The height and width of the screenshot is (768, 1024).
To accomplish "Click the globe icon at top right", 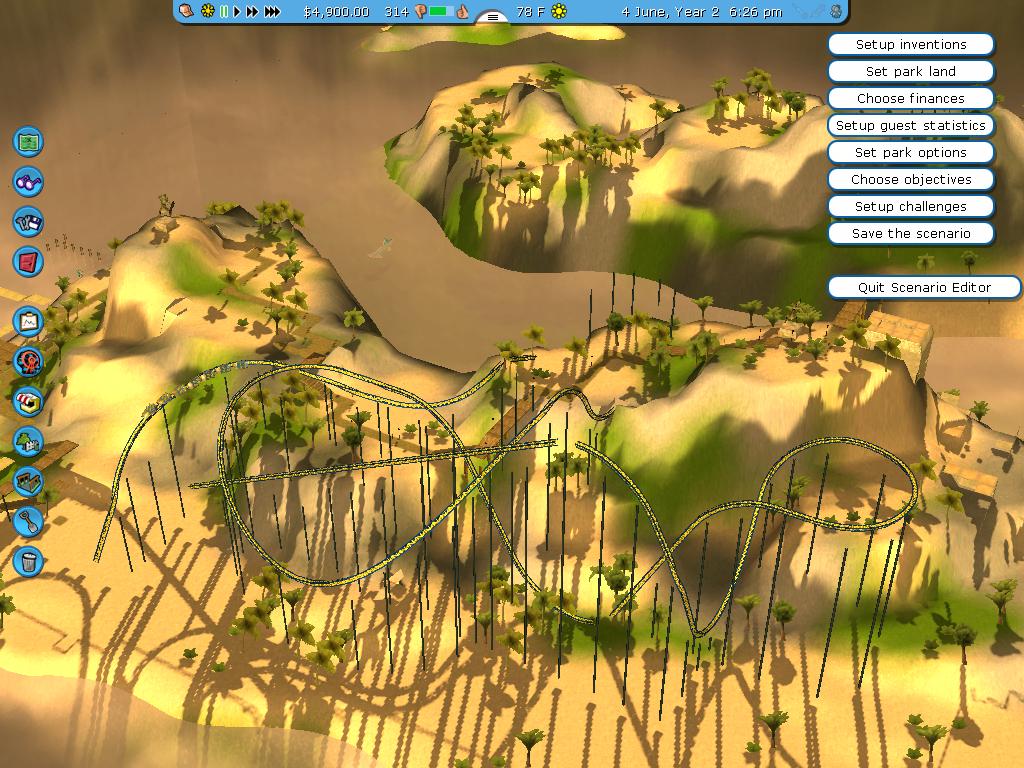I will pyautogui.click(x=836, y=11).
